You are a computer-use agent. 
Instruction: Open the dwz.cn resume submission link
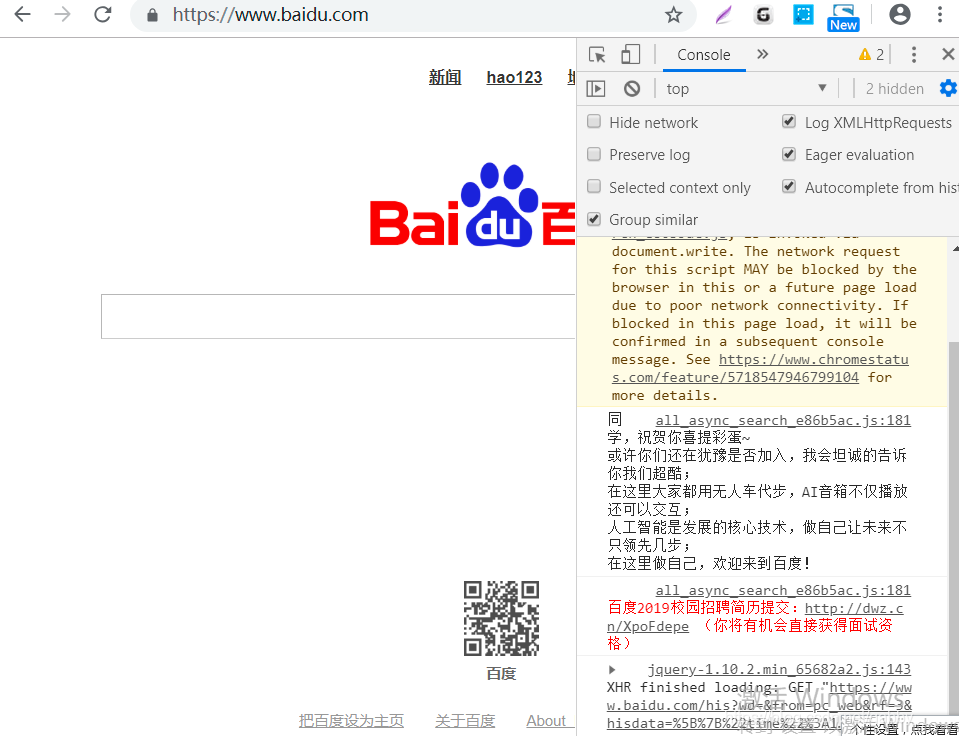[755, 617]
